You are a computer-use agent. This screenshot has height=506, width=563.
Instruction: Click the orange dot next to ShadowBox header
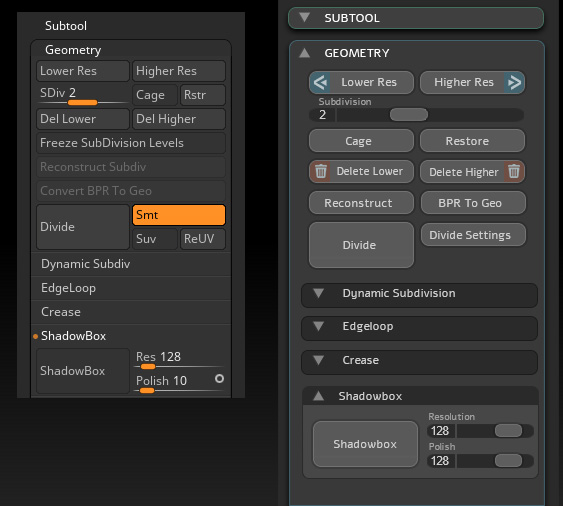tap(35, 336)
